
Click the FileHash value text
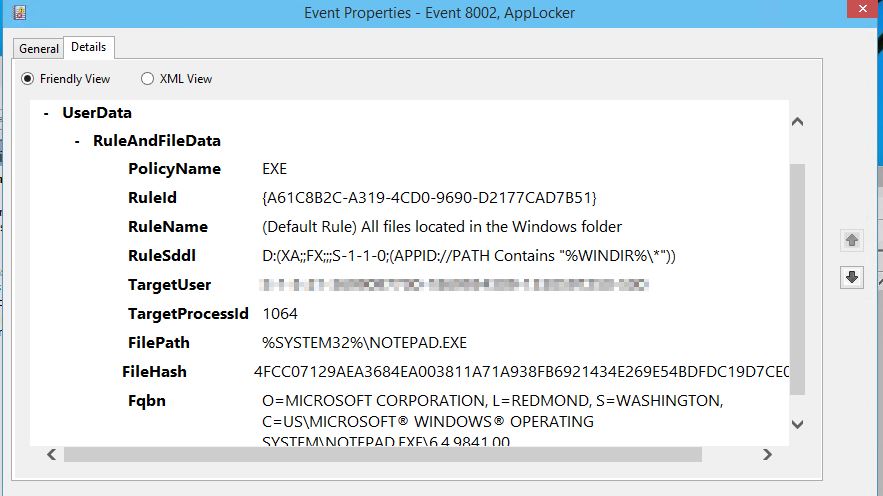(520, 372)
